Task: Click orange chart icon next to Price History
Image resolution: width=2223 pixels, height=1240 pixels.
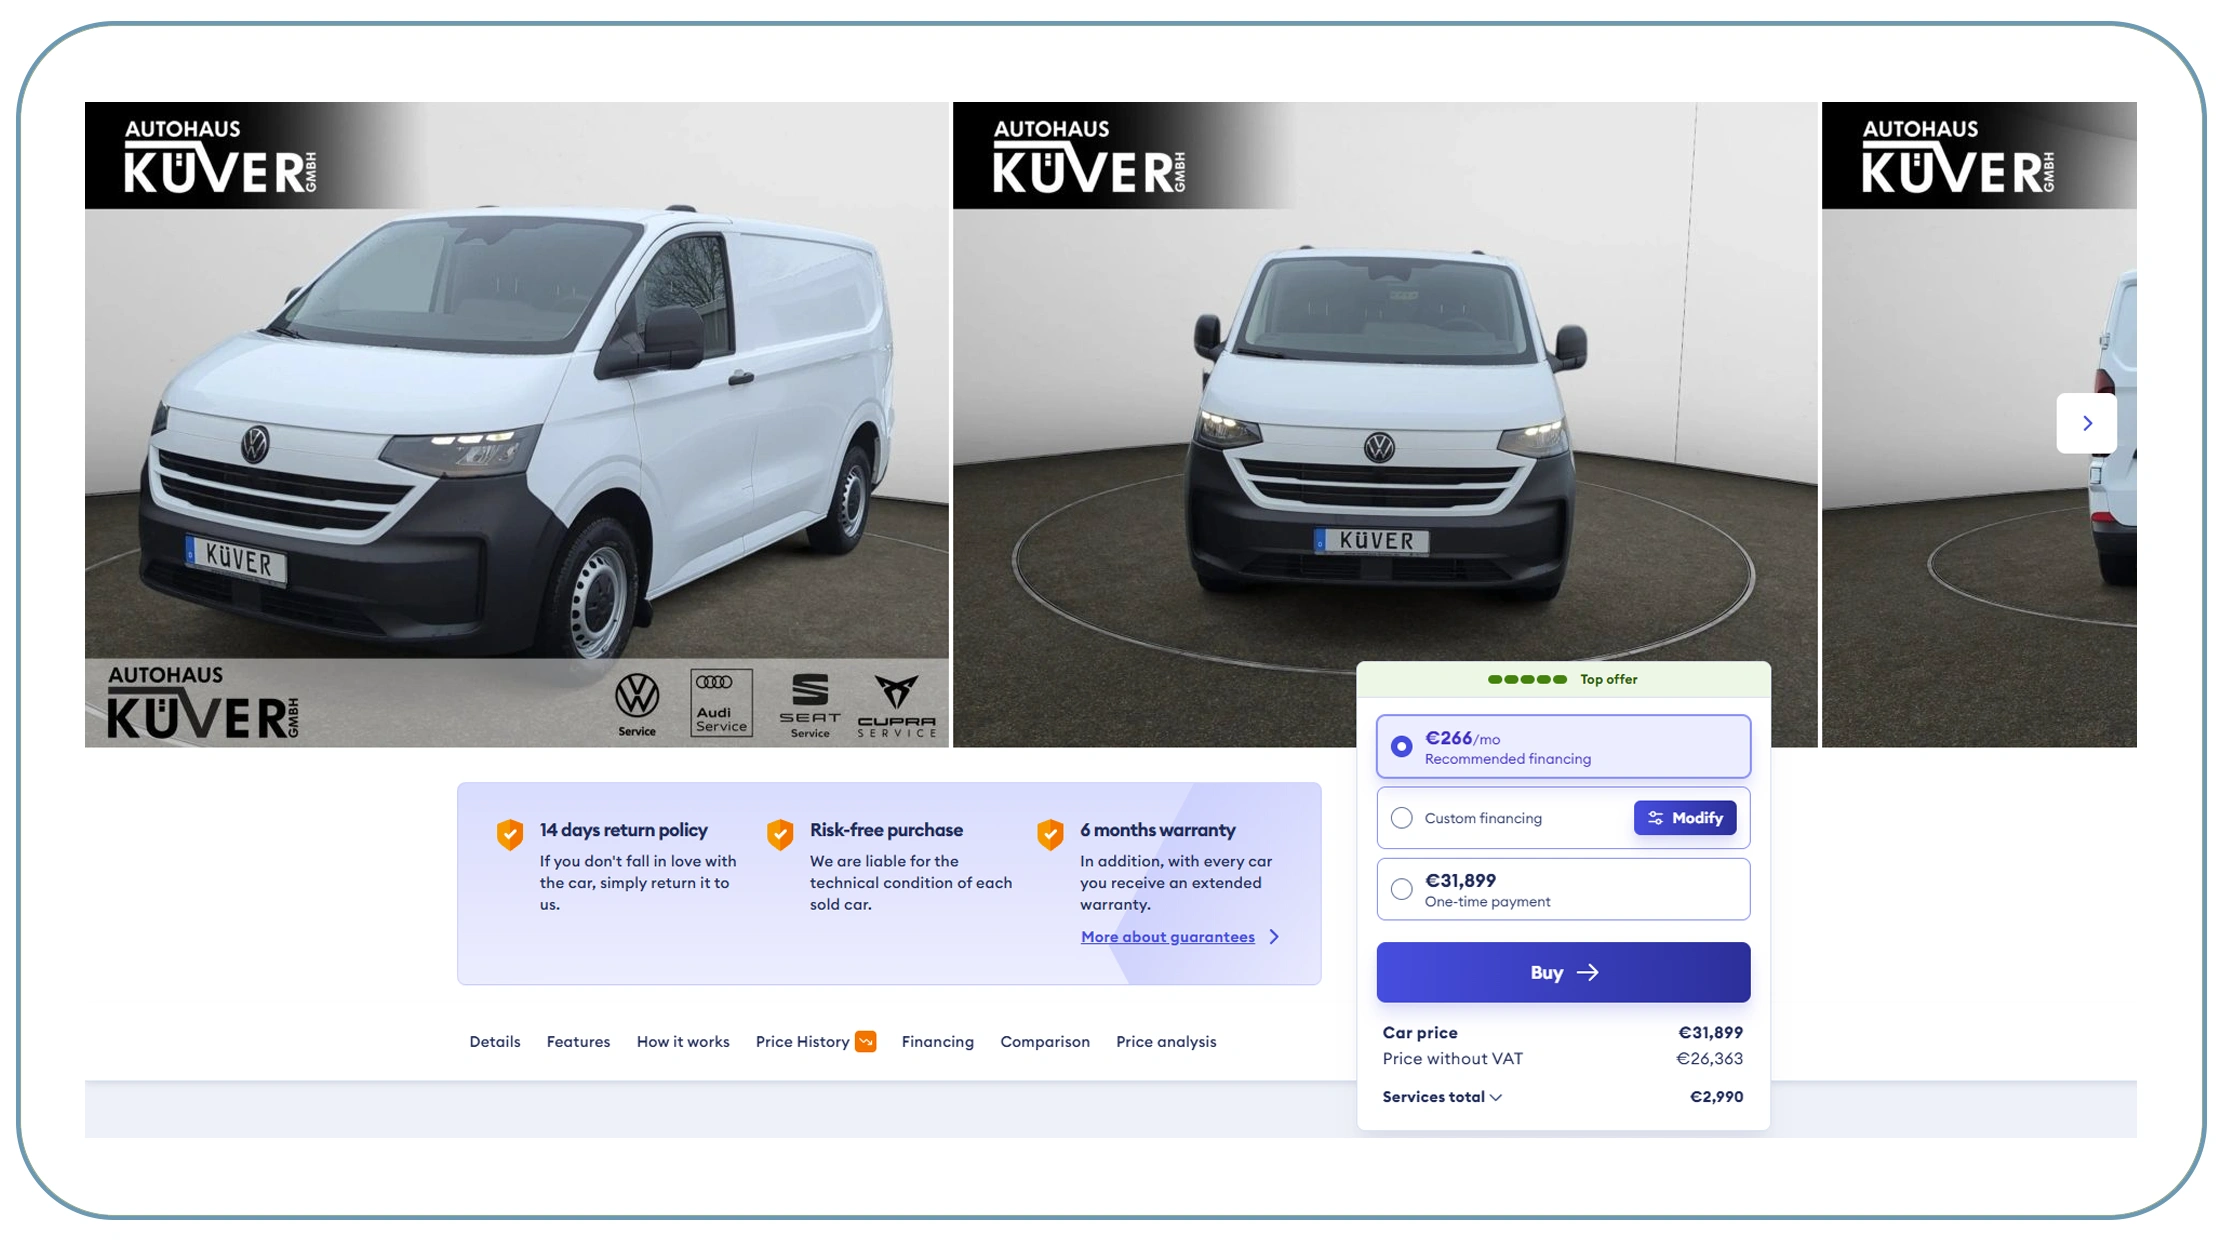Action: pos(865,1041)
